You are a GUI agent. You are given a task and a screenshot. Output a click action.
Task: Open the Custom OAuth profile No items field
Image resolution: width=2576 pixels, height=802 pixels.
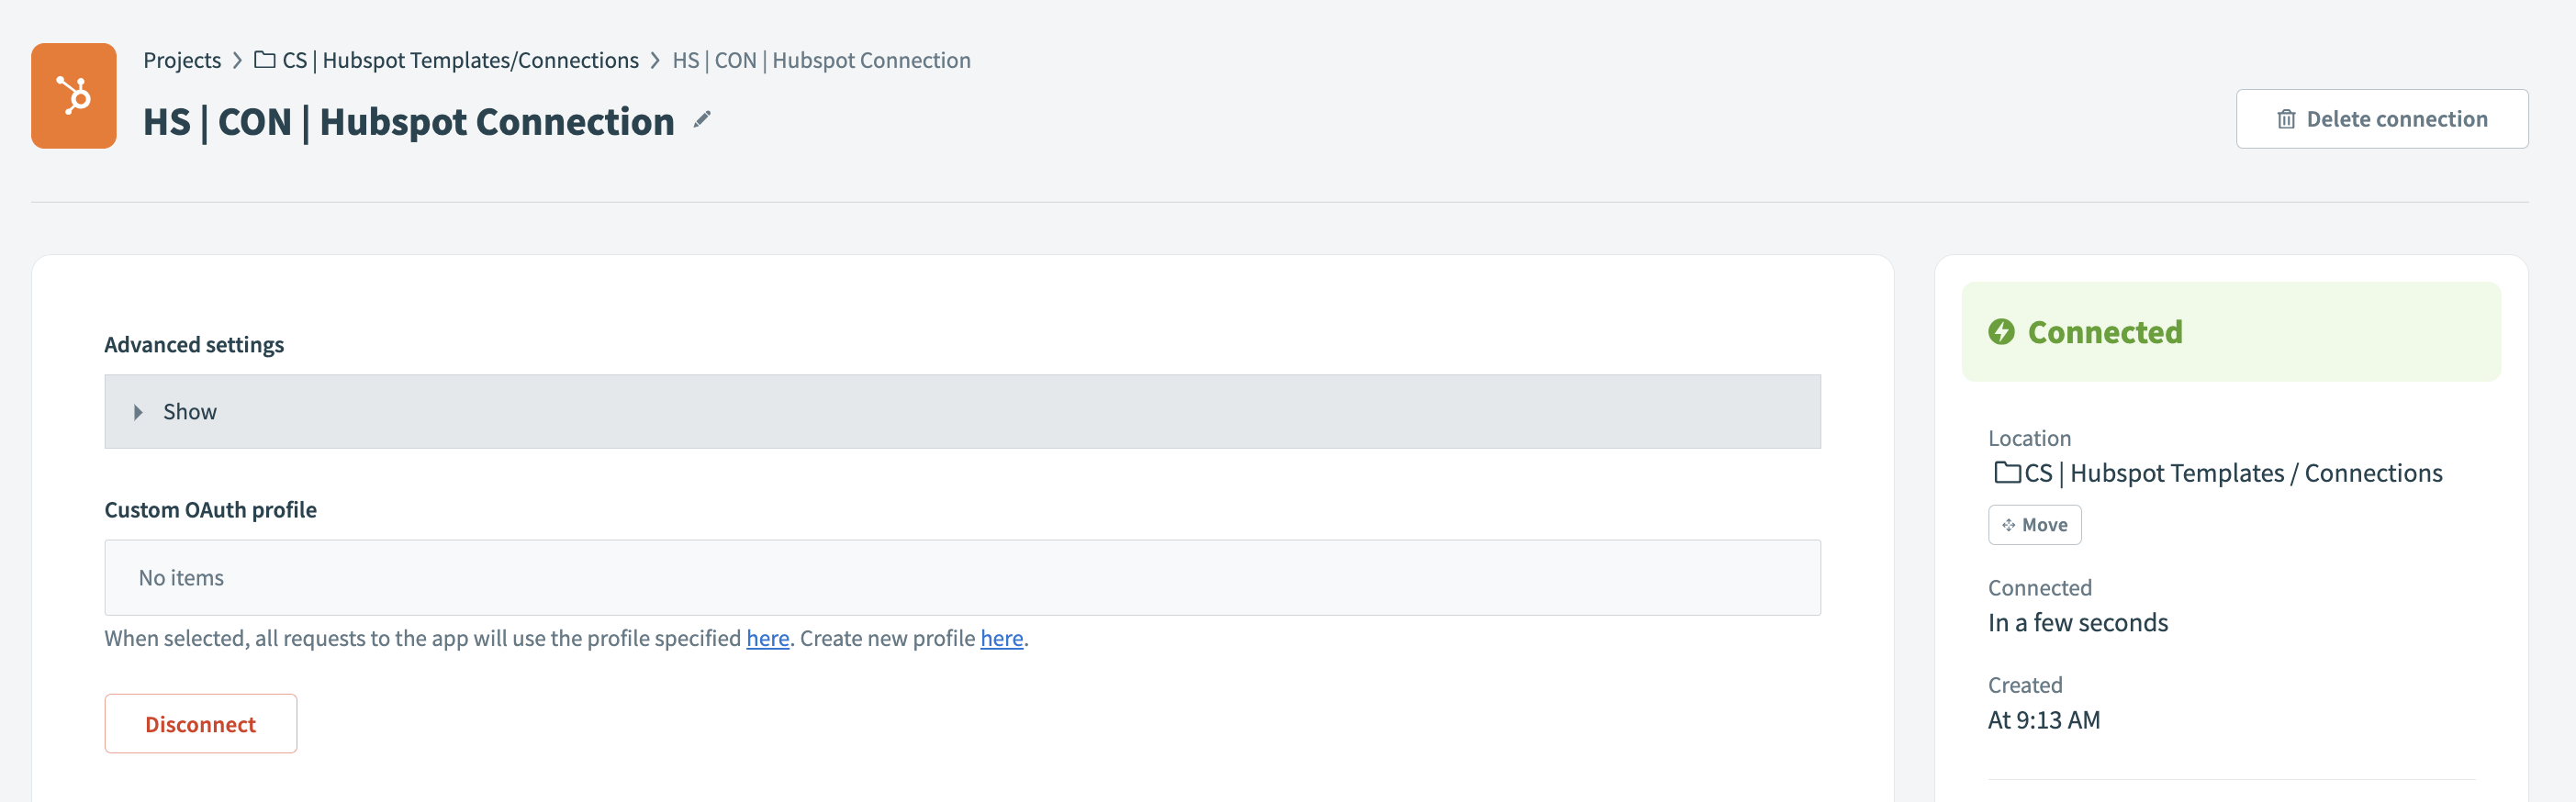tap(962, 577)
